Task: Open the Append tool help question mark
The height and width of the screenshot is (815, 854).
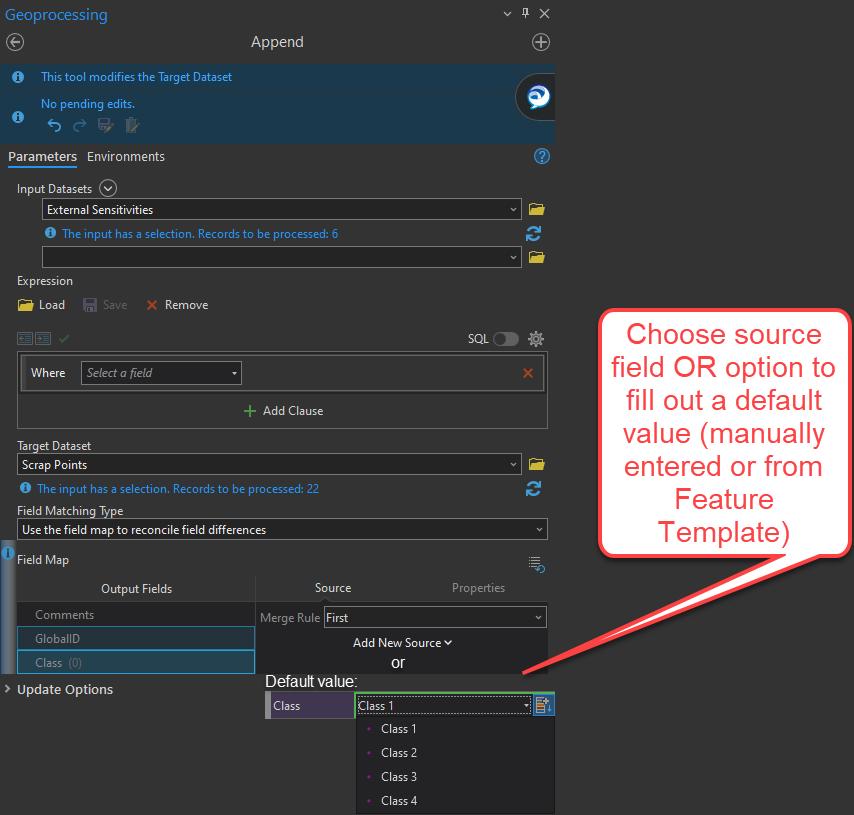Action: pyautogui.click(x=541, y=156)
